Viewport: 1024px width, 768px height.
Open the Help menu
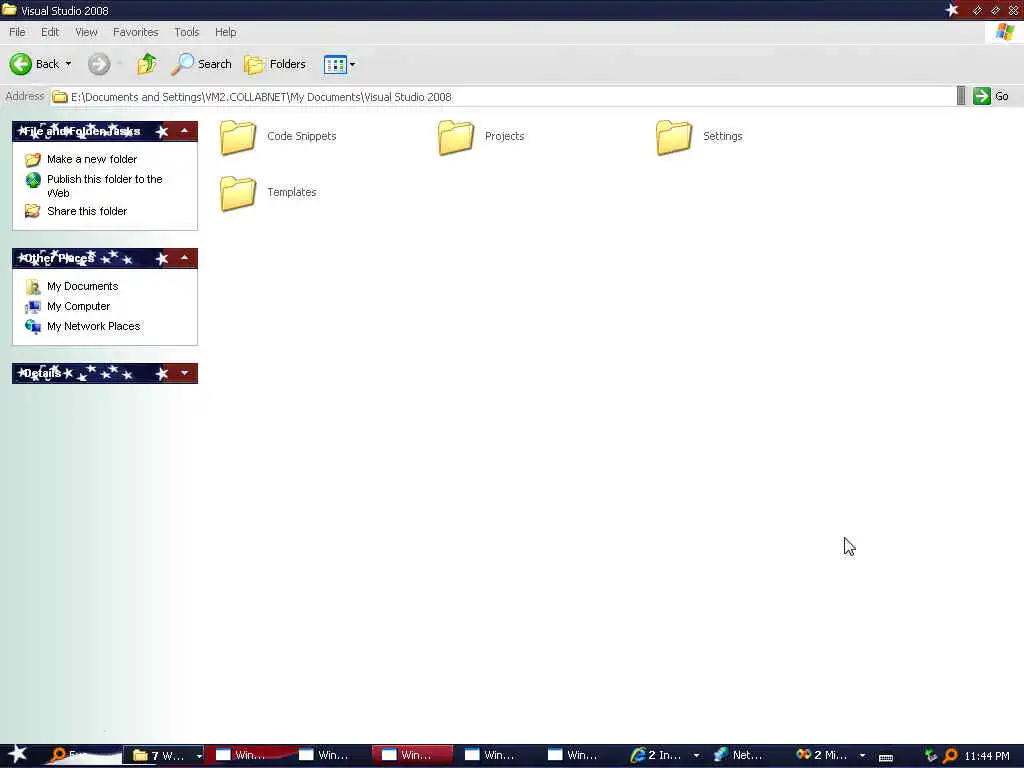(225, 32)
